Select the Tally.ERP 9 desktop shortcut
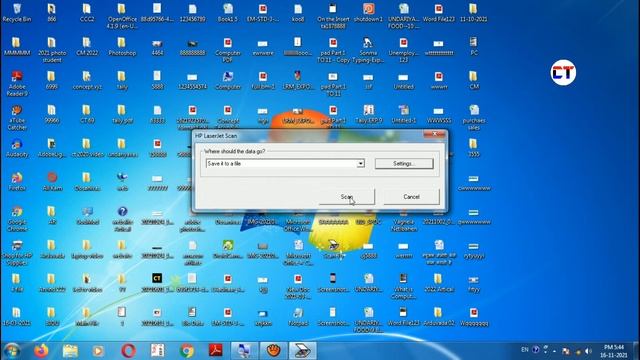The width and height of the screenshot is (640, 360). pyautogui.click(x=368, y=114)
